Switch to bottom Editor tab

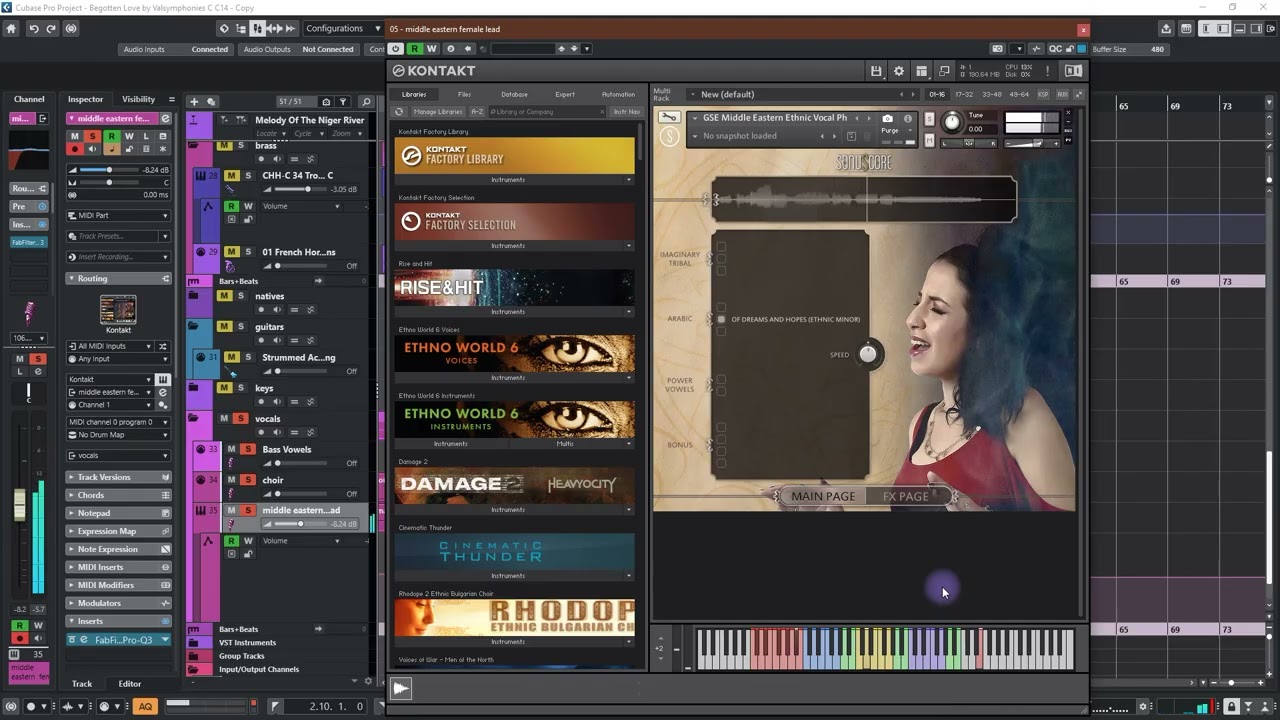[x=130, y=684]
